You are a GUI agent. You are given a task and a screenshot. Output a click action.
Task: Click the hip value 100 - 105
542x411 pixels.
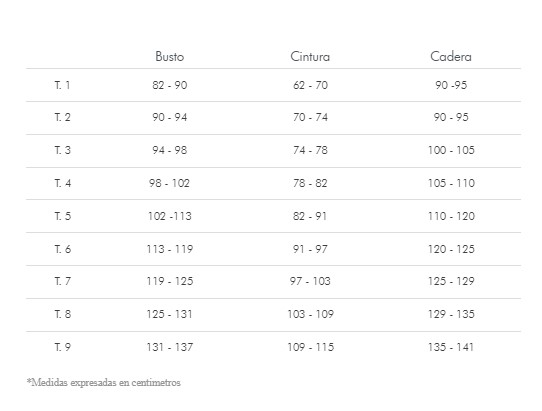point(451,150)
